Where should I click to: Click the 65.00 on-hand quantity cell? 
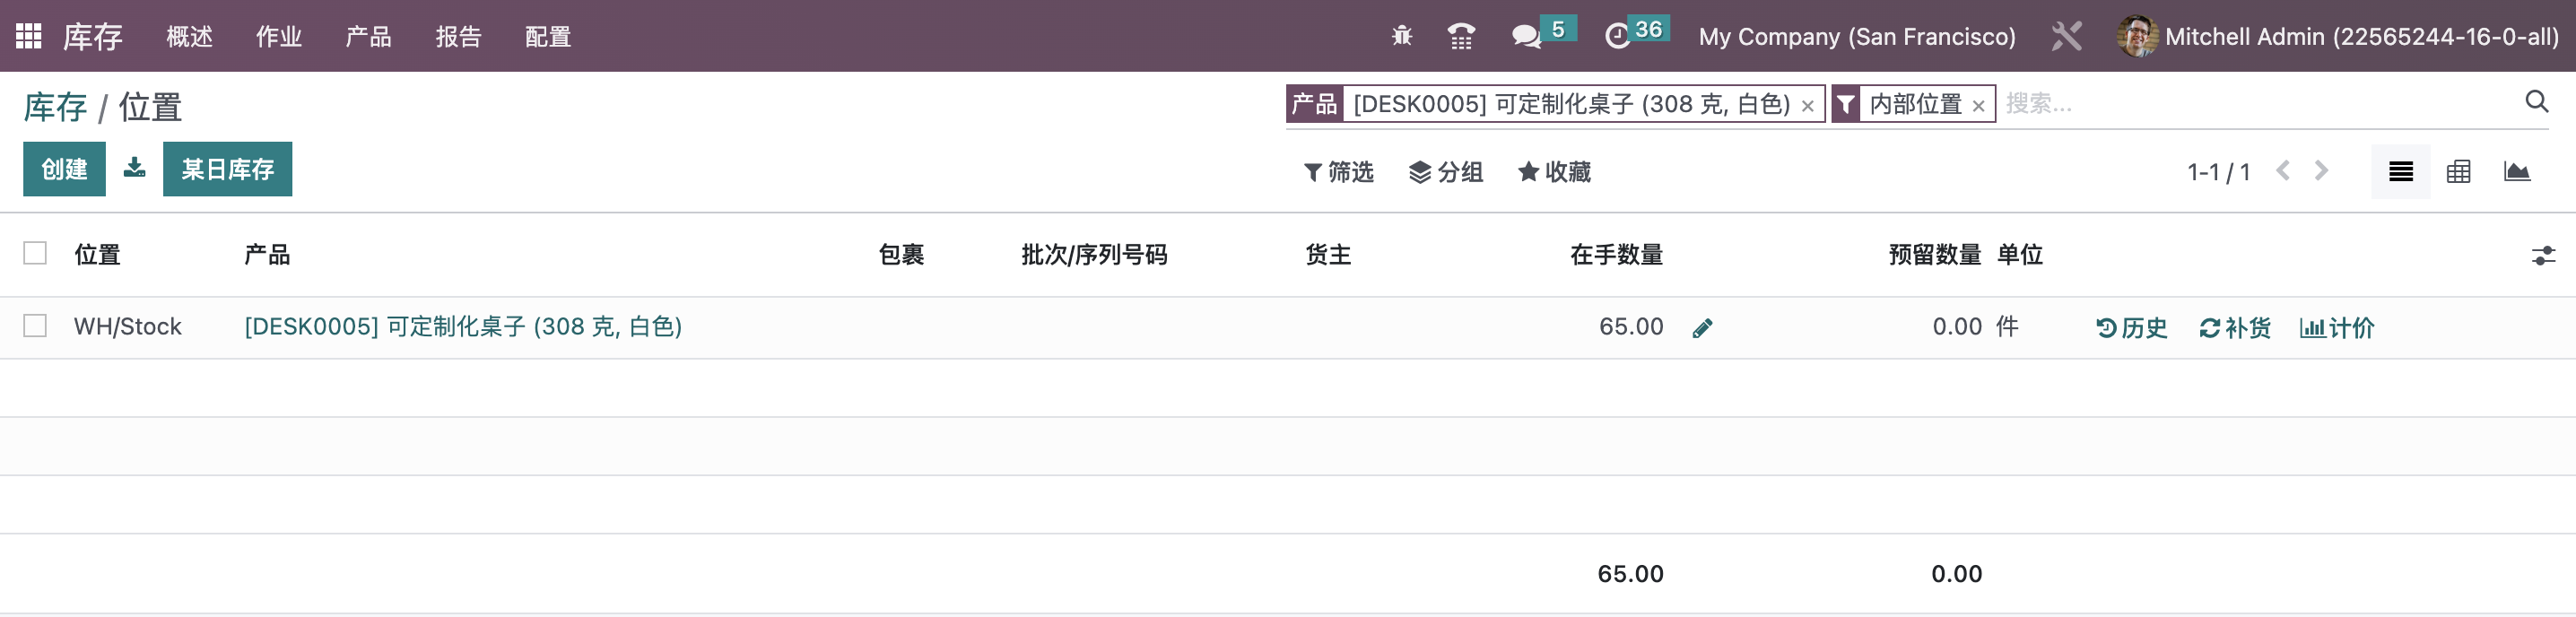pos(1631,327)
